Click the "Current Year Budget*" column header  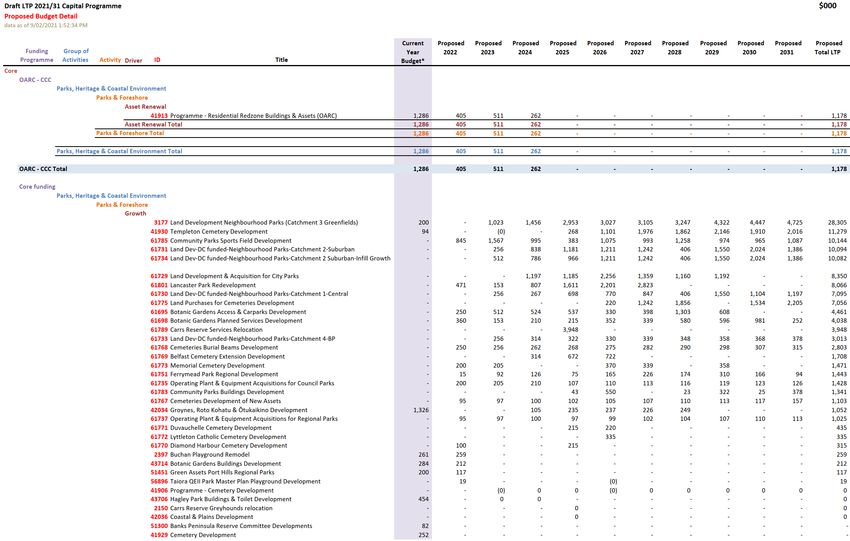coord(413,52)
